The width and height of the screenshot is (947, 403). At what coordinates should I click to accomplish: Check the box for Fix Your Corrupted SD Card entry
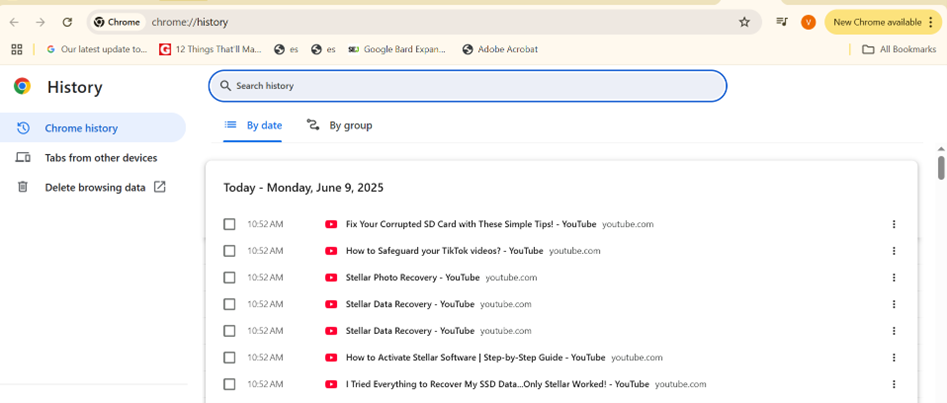(x=229, y=224)
